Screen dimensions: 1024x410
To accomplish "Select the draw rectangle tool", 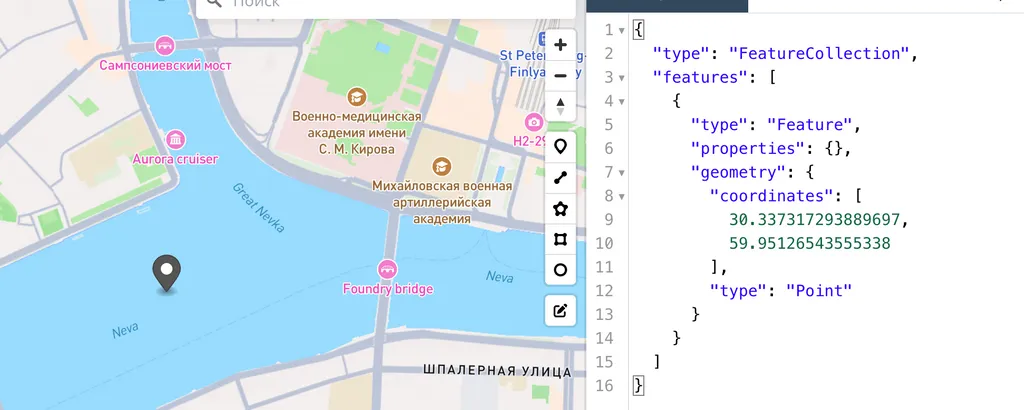I will (x=560, y=239).
